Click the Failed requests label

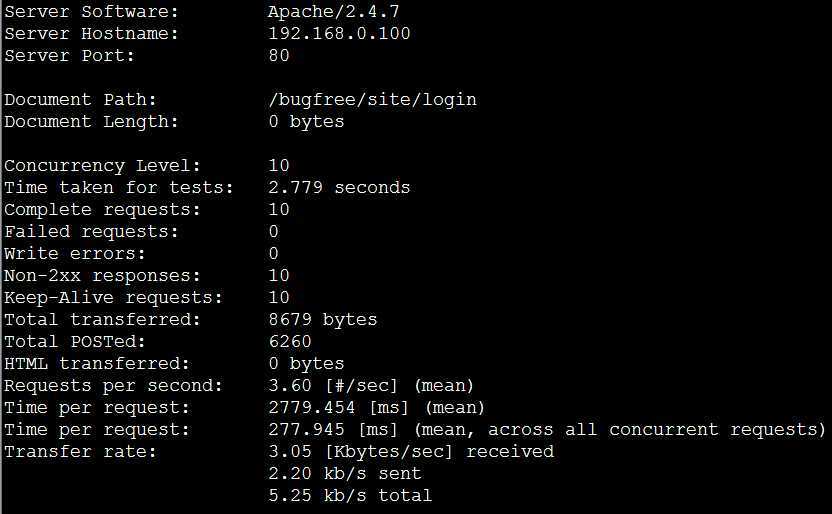91,232
